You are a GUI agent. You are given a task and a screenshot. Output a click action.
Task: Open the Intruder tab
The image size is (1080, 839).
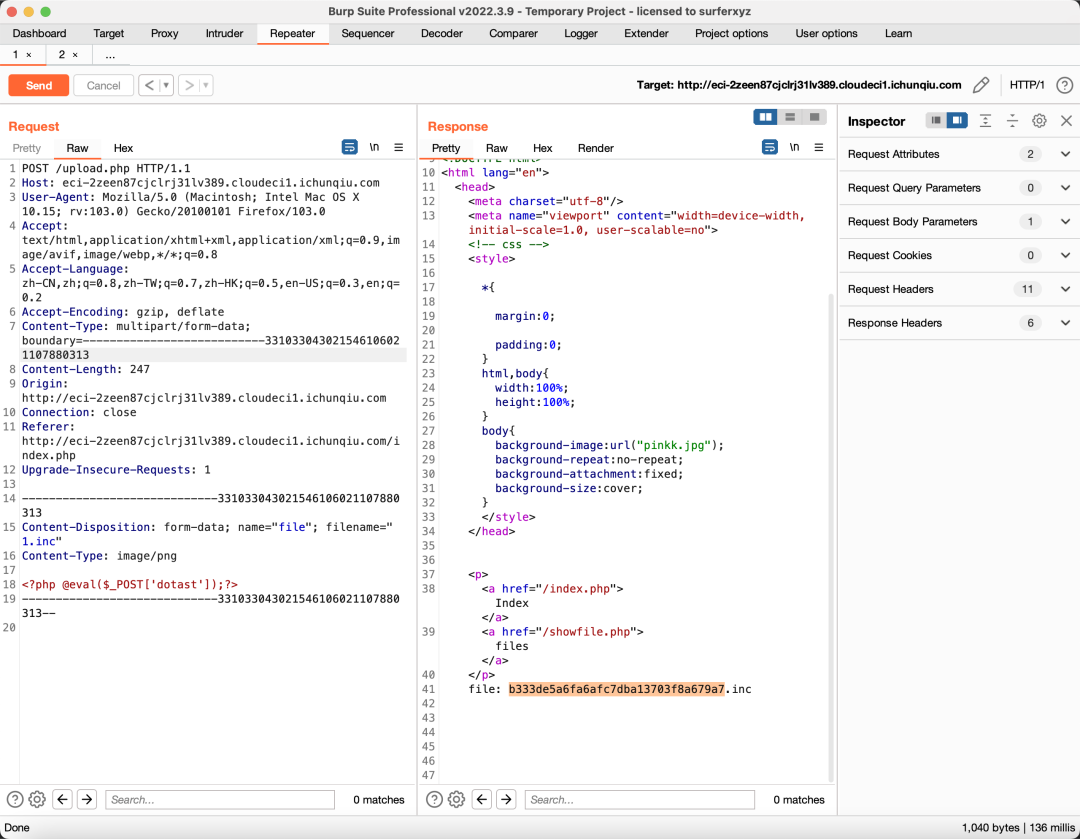tap(225, 33)
